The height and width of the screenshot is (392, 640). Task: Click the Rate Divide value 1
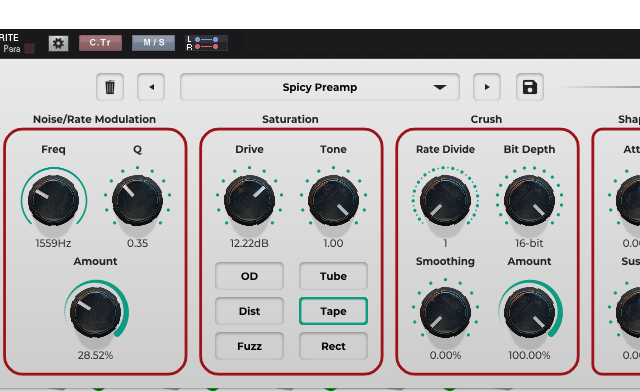pos(445,243)
